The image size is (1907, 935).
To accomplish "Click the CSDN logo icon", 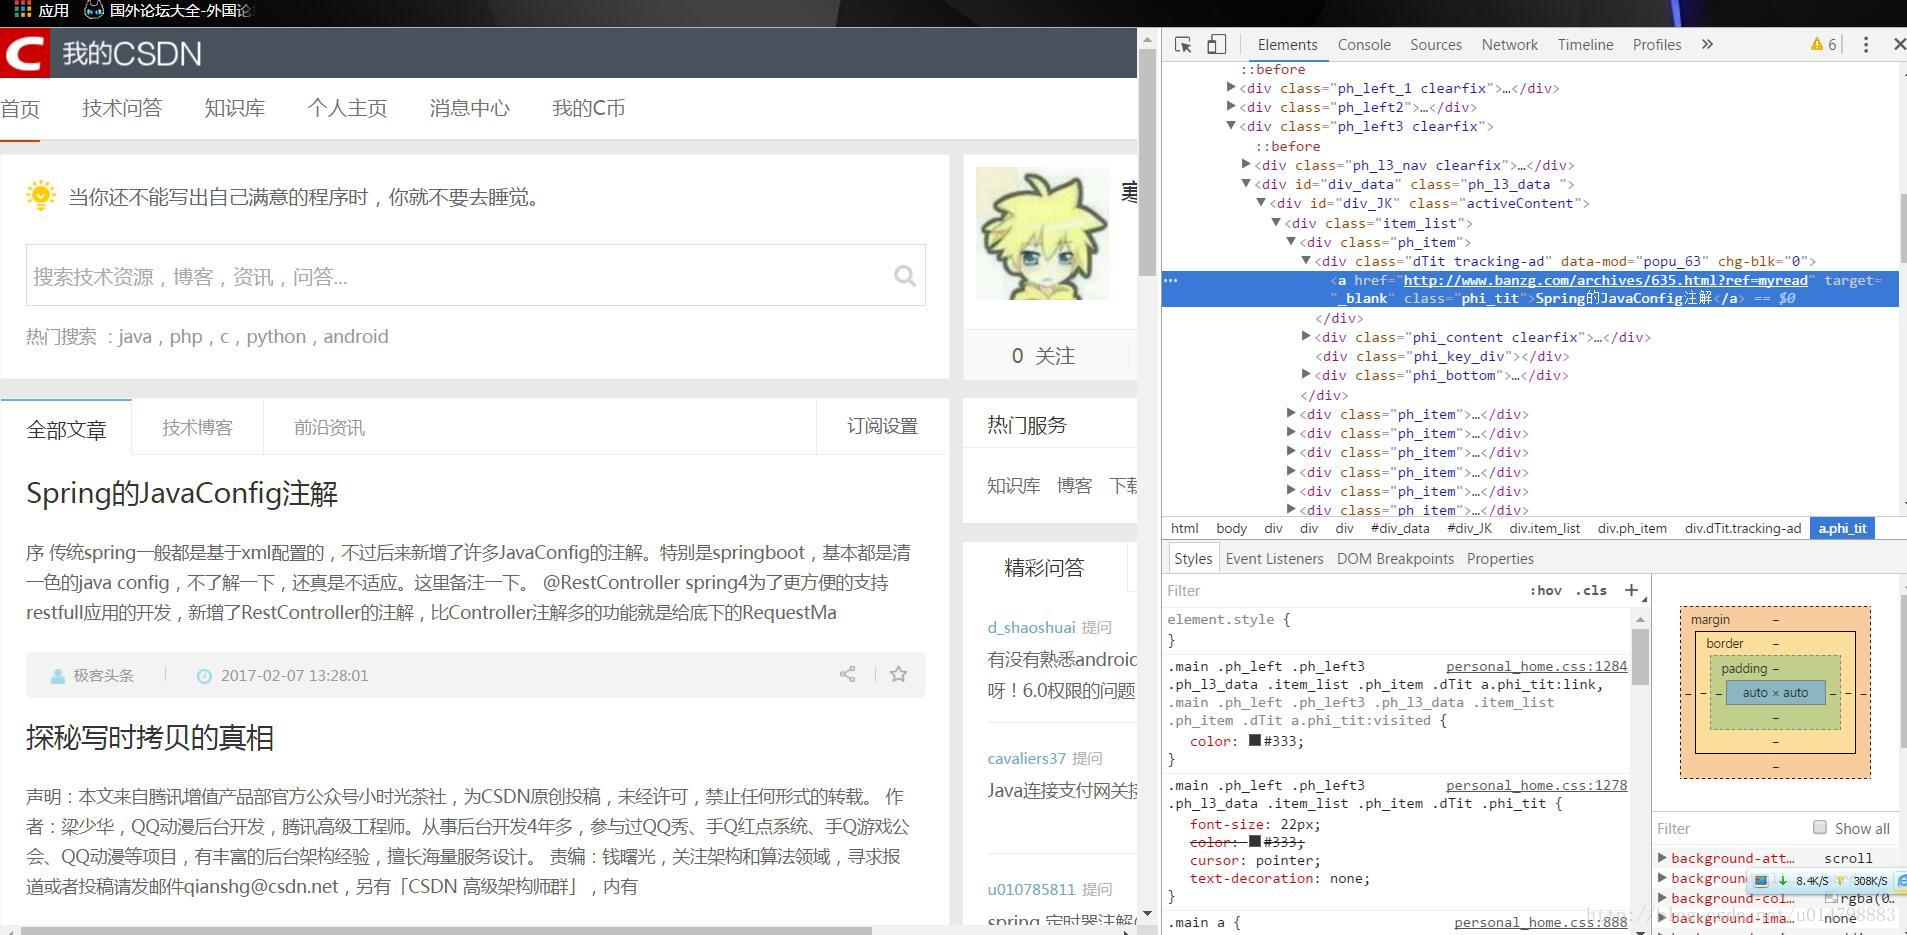I will (24, 53).
